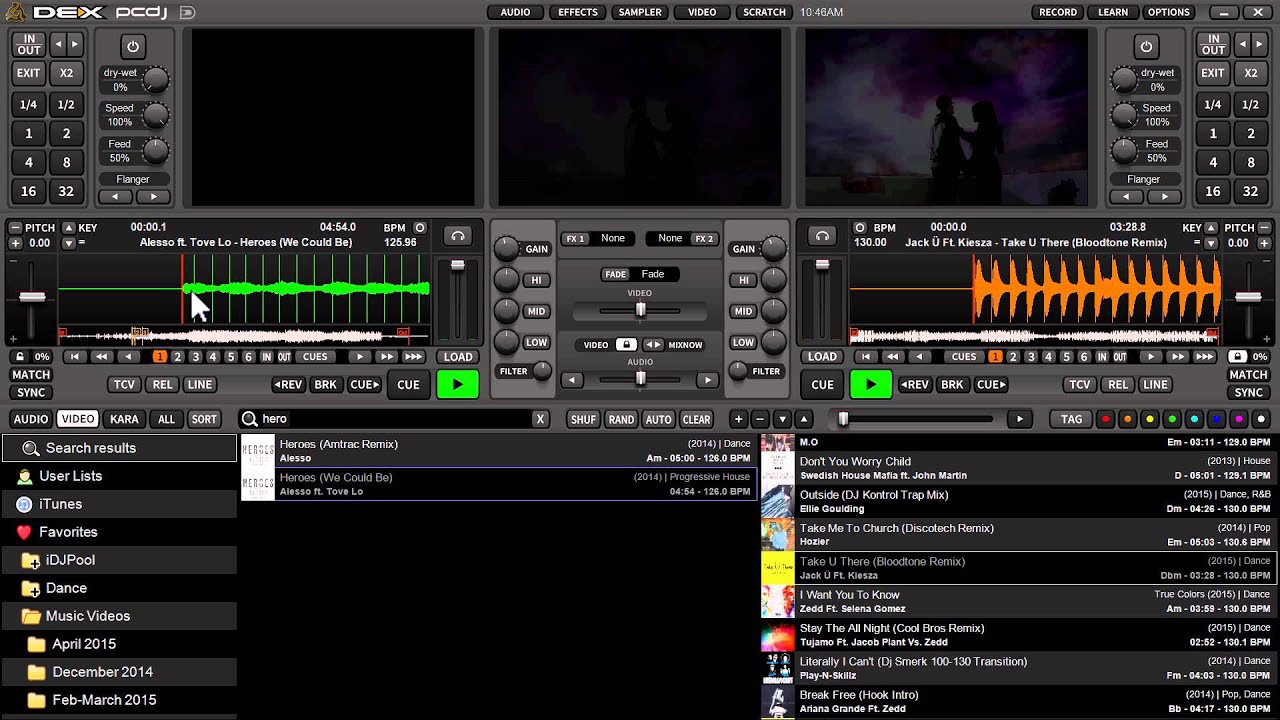
Task: Click the RECORD button
Action: 1058,12
